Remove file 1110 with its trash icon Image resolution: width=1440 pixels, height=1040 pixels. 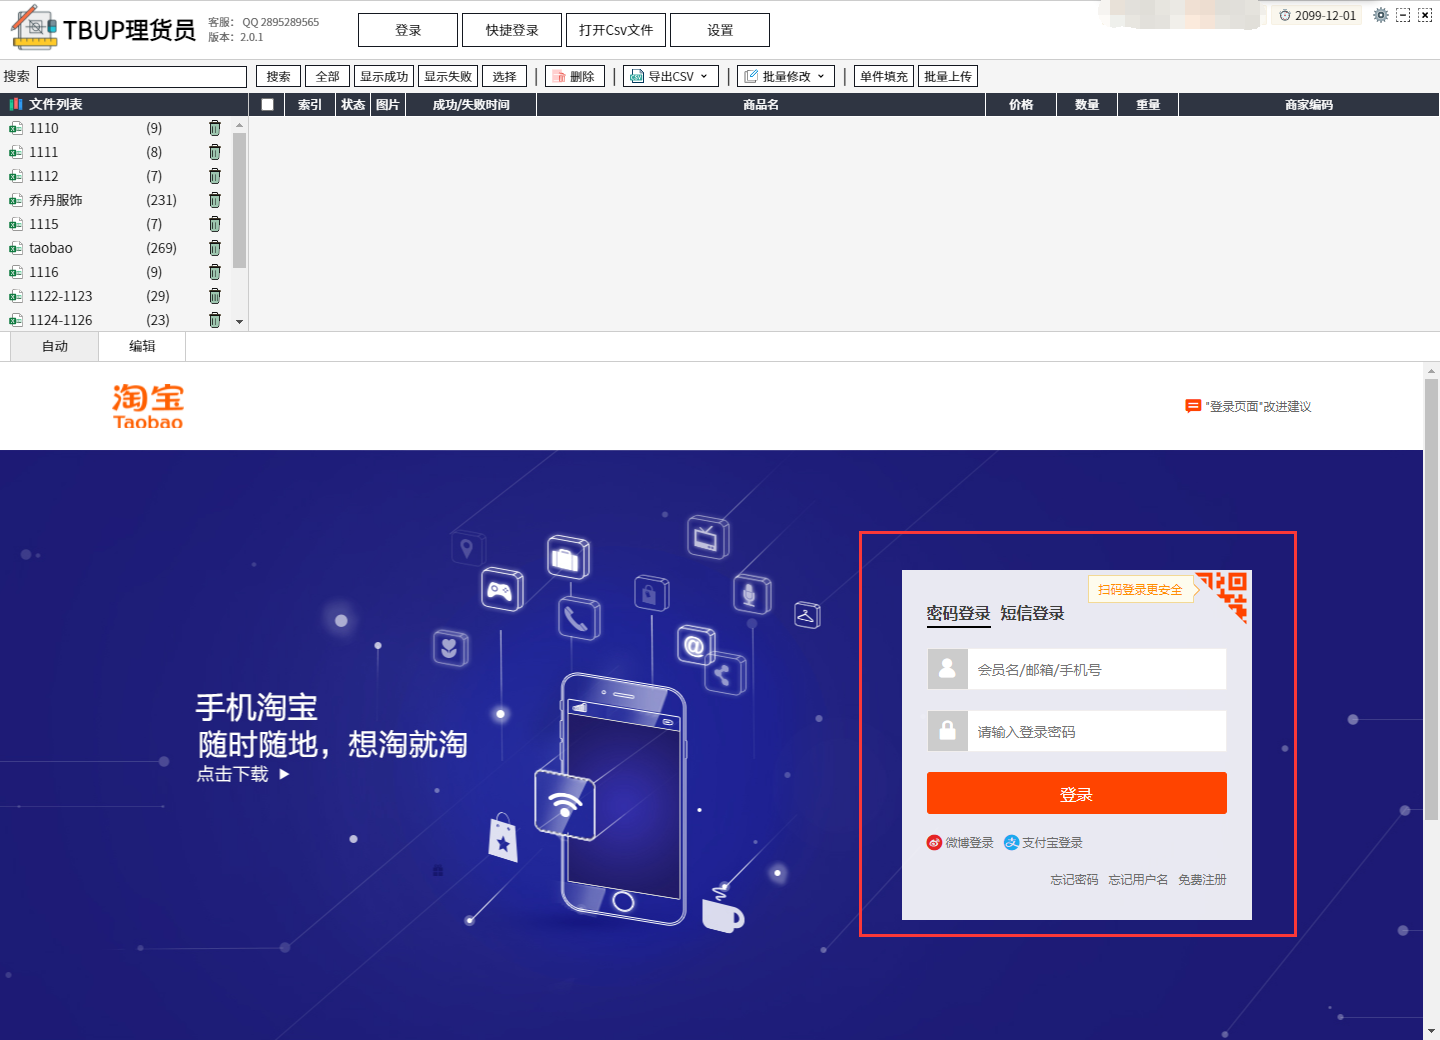click(x=214, y=128)
